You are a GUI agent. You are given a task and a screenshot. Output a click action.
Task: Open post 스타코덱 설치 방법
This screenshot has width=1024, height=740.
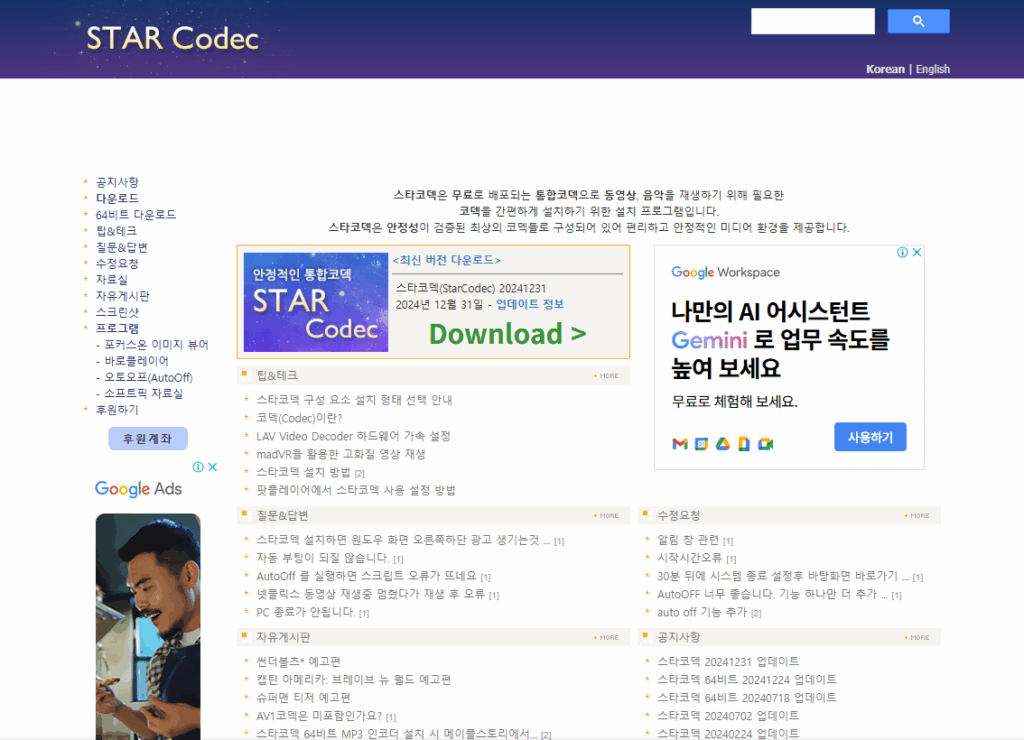pos(303,472)
